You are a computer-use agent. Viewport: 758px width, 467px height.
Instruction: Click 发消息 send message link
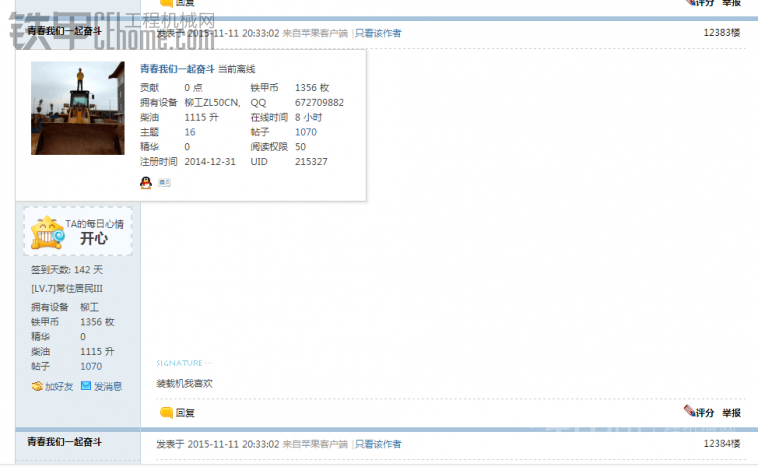[x=108, y=386]
